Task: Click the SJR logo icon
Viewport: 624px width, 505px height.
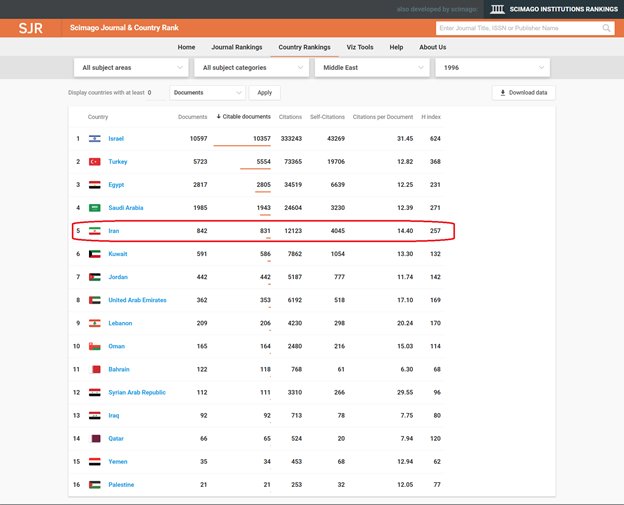Action: click(30, 28)
